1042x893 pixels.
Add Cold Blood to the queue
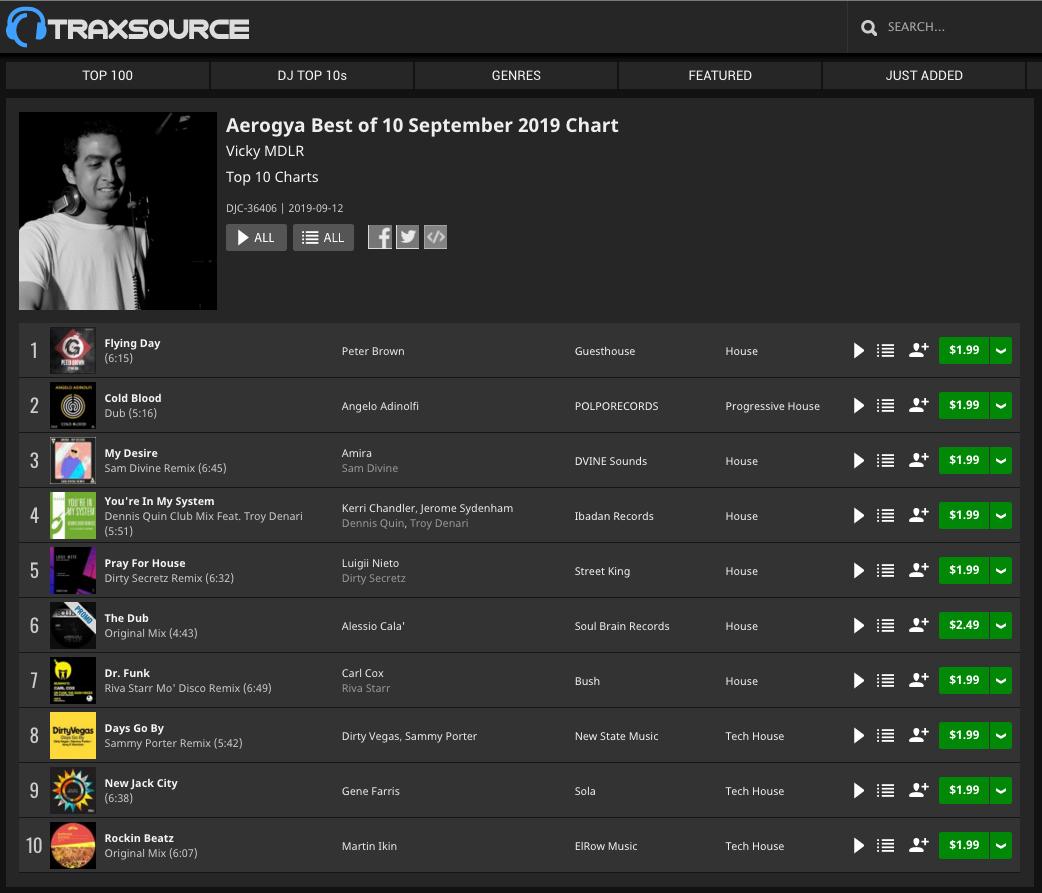click(x=885, y=405)
